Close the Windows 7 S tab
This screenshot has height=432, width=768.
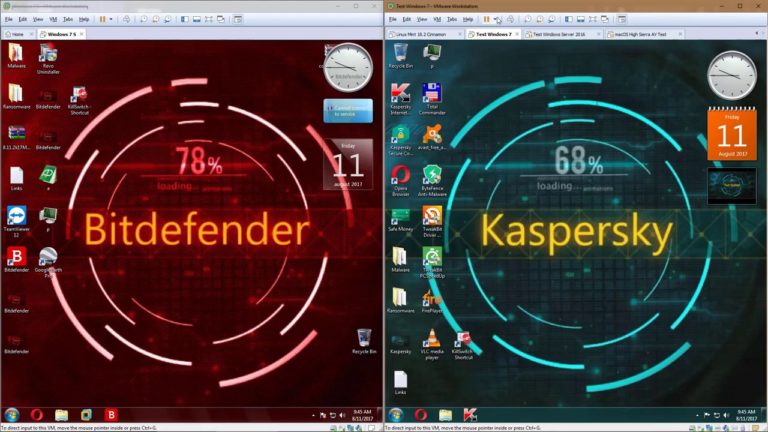pyautogui.click(x=81, y=34)
